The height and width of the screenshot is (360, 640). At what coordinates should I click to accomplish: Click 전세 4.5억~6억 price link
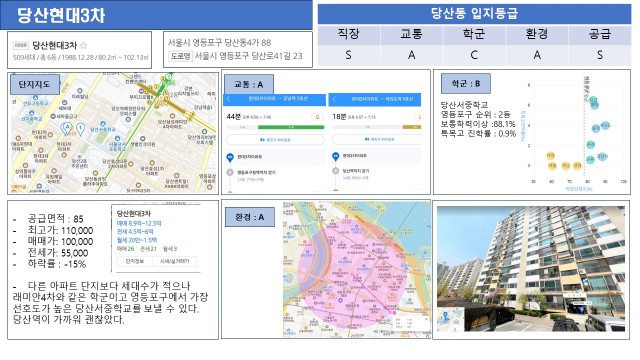click(x=135, y=231)
